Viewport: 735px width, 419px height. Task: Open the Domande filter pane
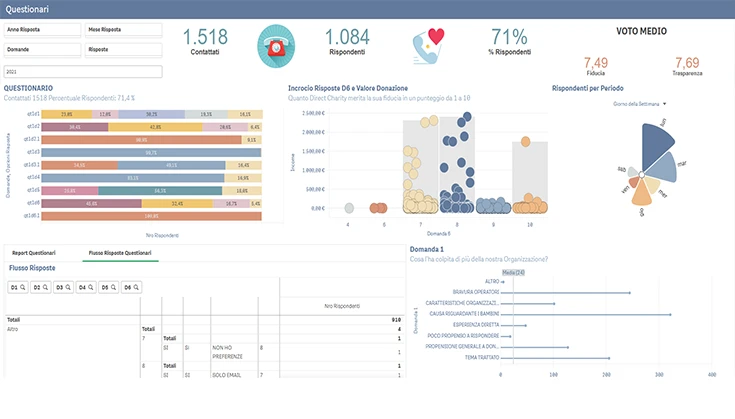[x=42, y=50]
